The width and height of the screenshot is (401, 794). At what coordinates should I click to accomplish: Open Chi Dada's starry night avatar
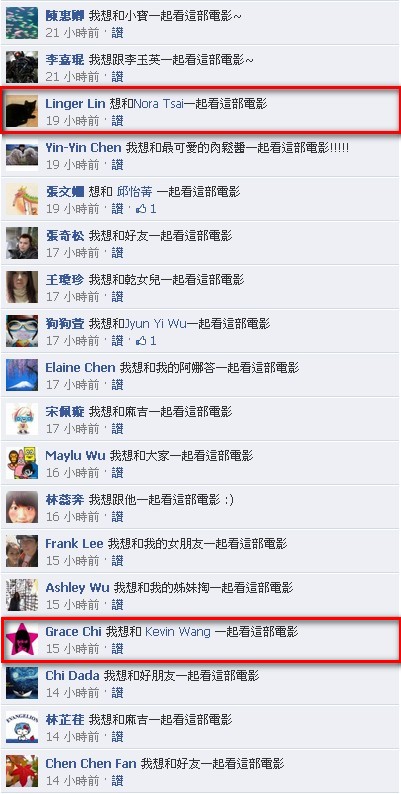[22, 684]
